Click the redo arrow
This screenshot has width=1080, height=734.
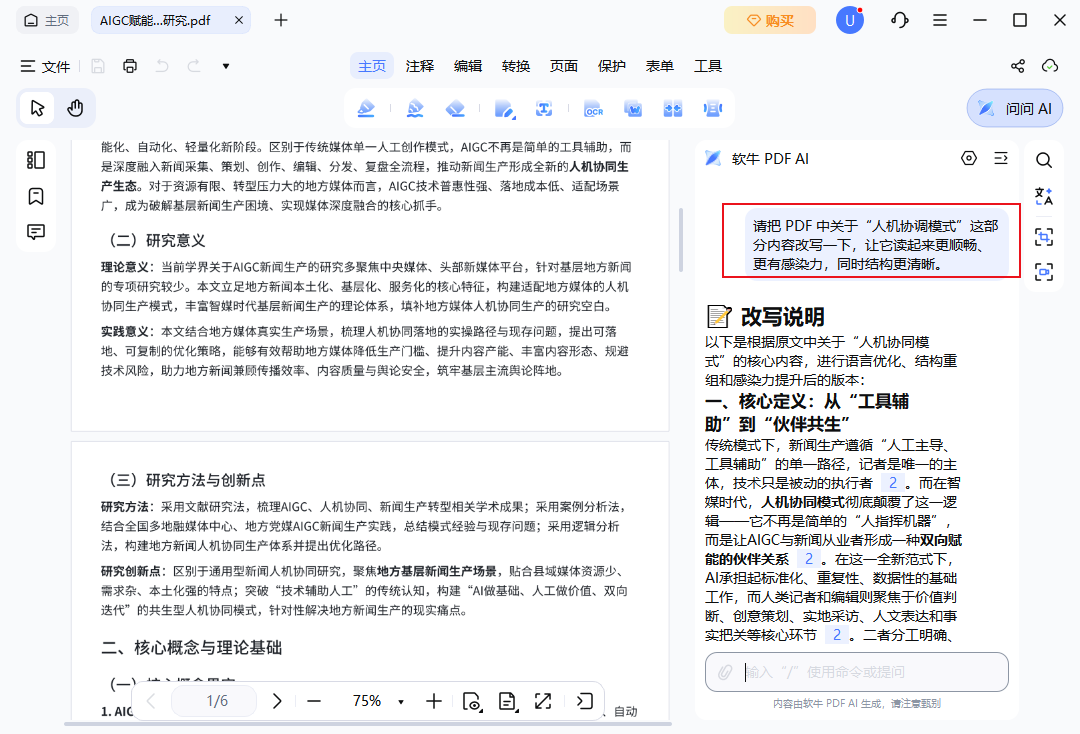pos(194,66)
